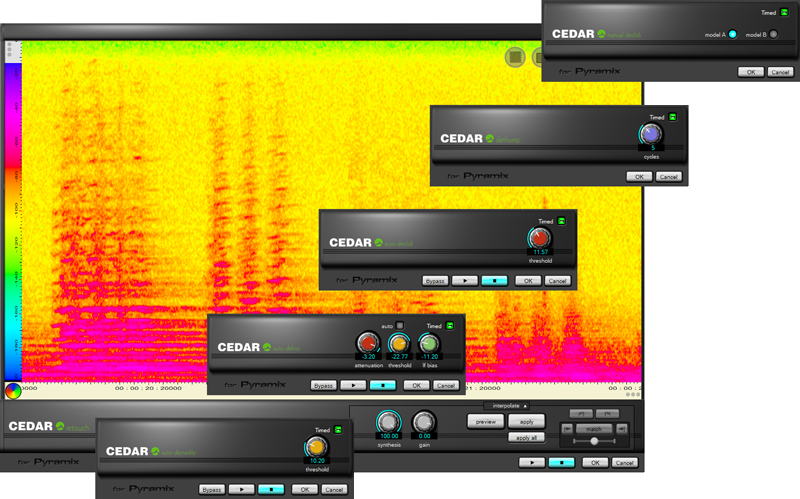800x499 pixels.
Task: Stop playback in the retouch window
Action: [x=561, y=462]
